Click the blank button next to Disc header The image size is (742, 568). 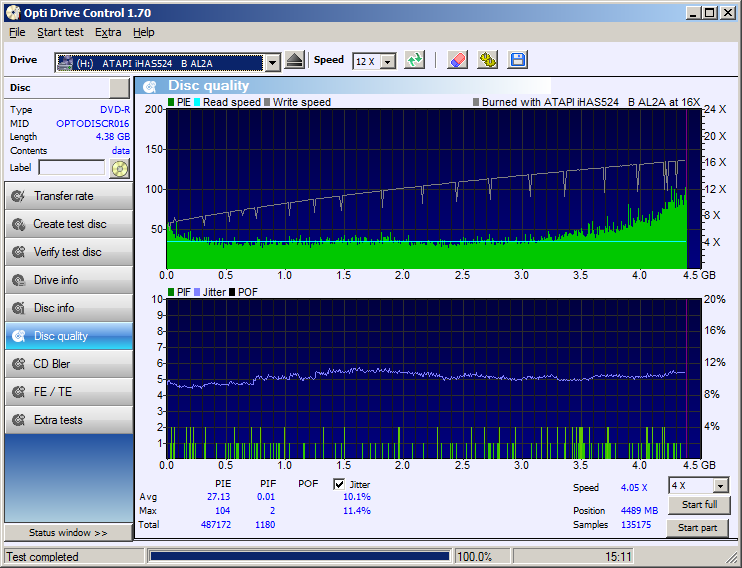point(119,88)
